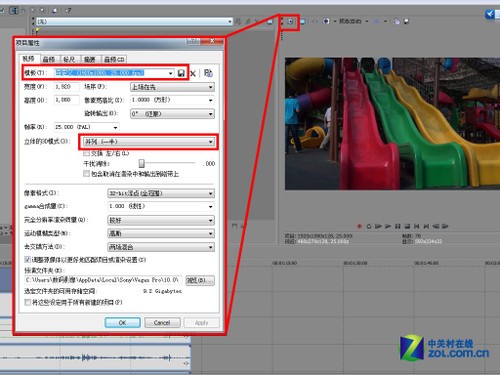Switch to the Audio CD tab

click(x=114, y=59)
